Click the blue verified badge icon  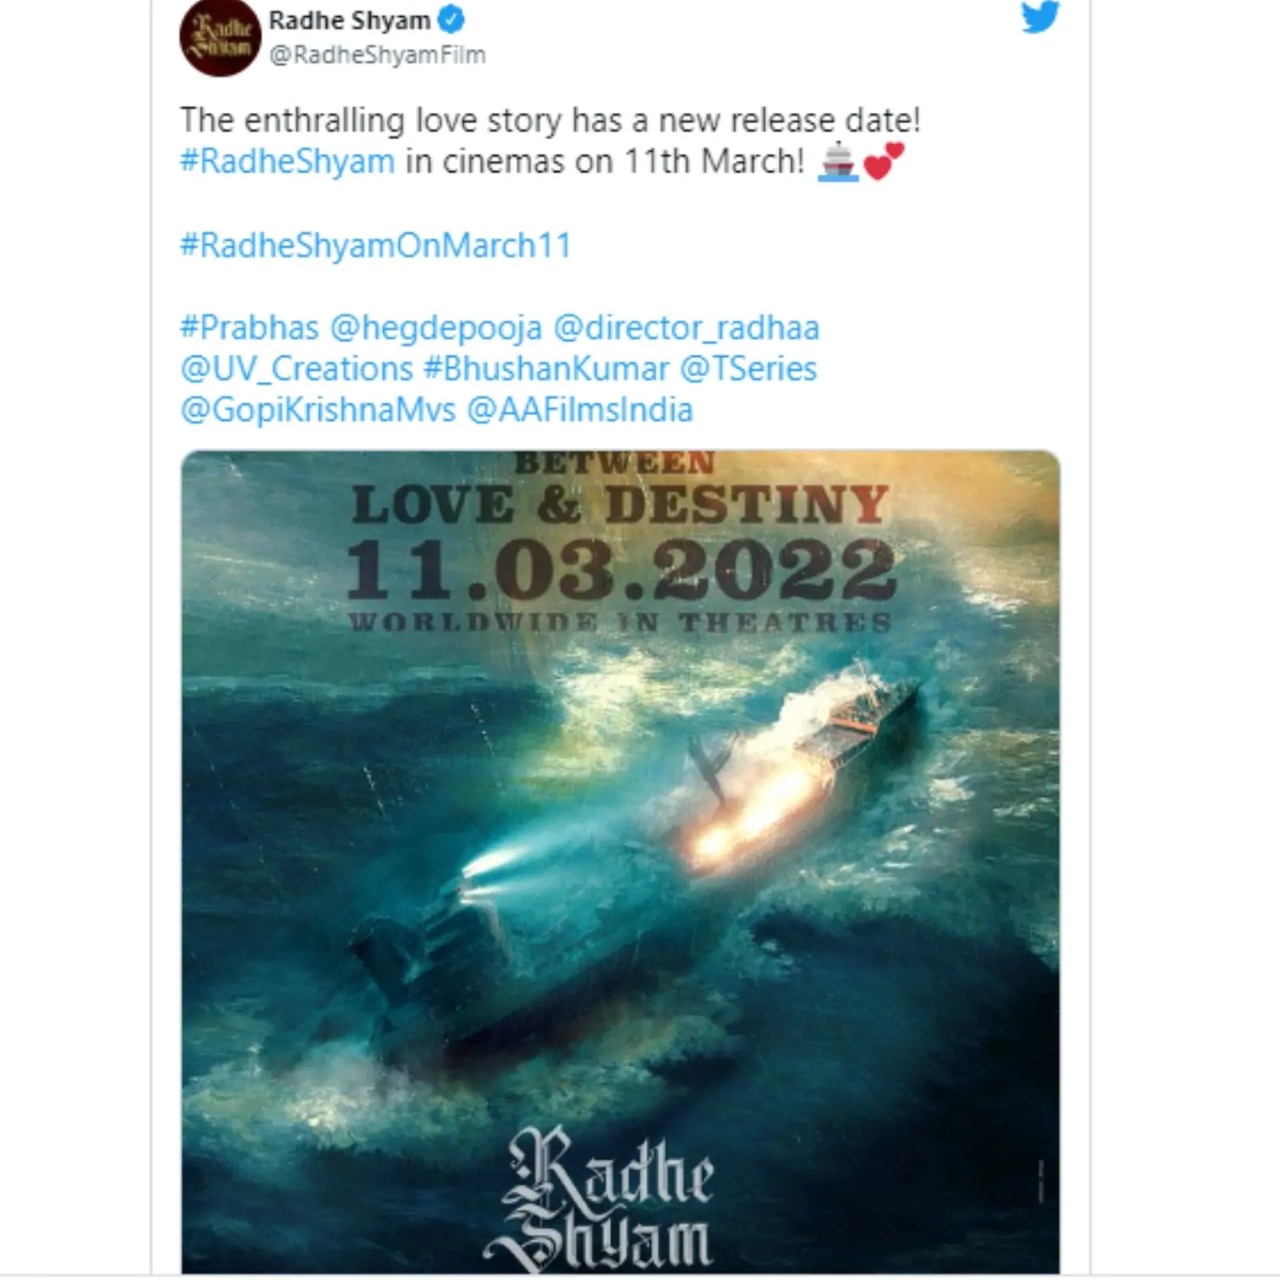point(452,20)
